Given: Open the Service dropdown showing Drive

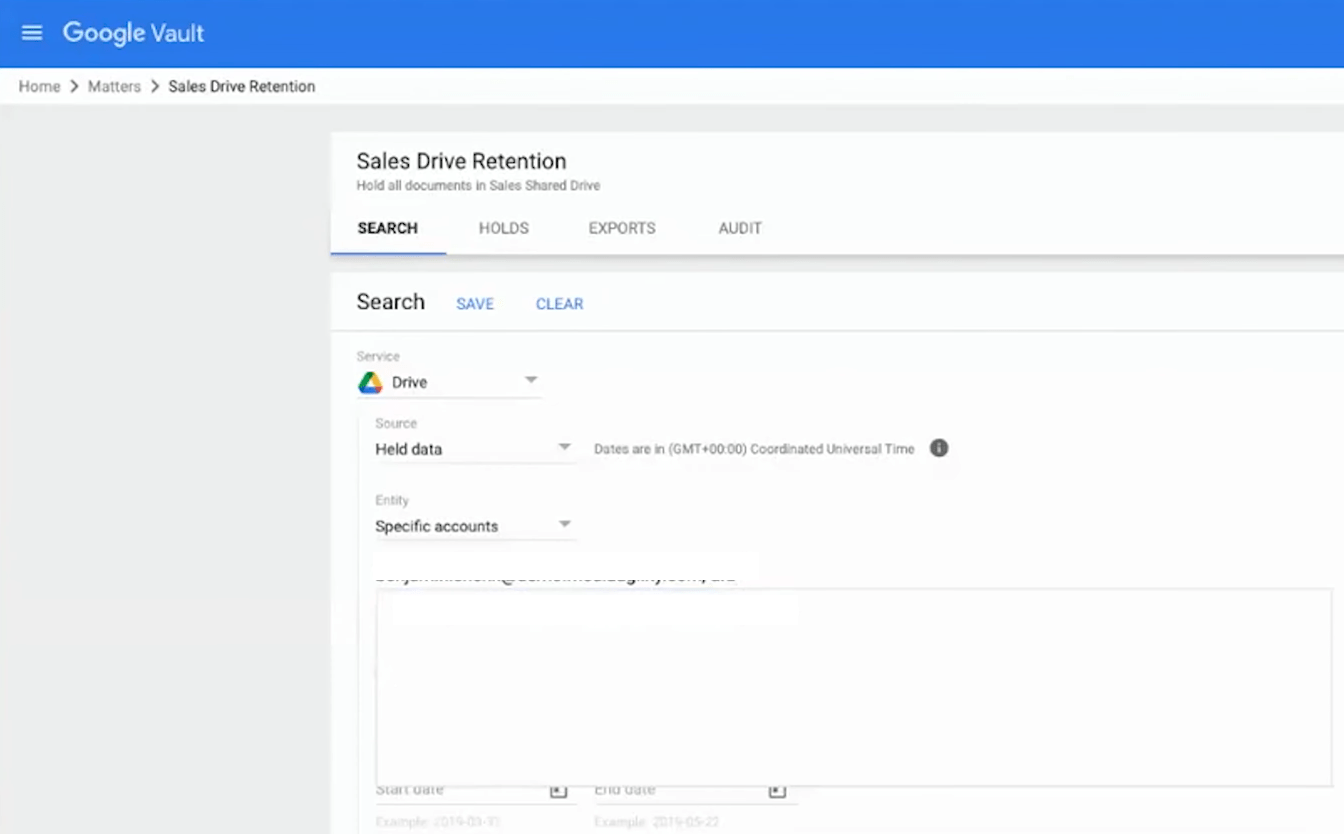Looking at the screenshot, I should click(x=531, y=381).
